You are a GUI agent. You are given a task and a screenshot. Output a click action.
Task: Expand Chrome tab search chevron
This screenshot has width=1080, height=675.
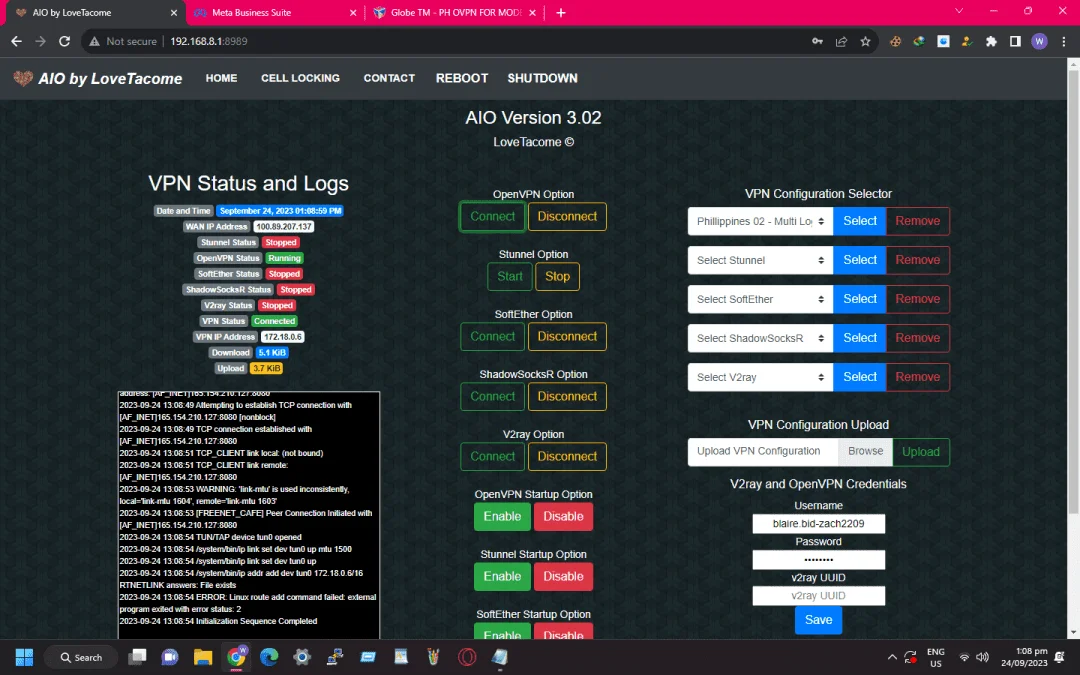[959, 12]
